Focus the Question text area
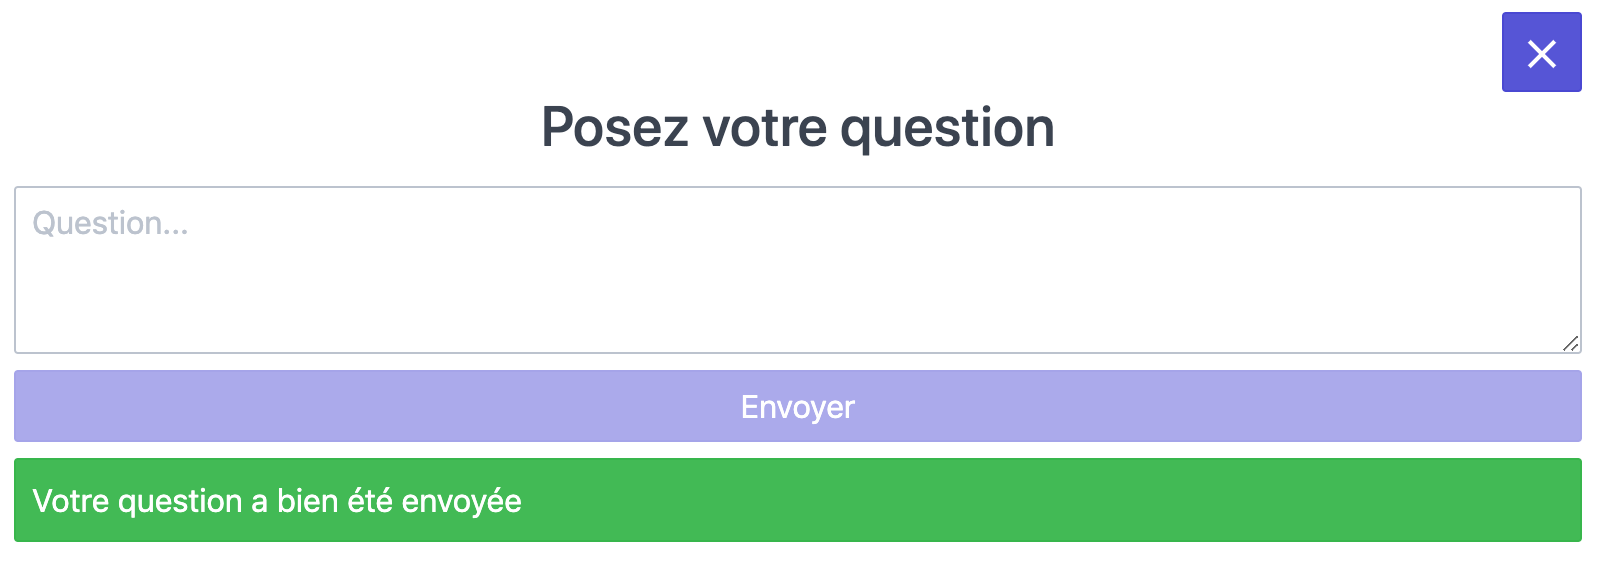 797,269
